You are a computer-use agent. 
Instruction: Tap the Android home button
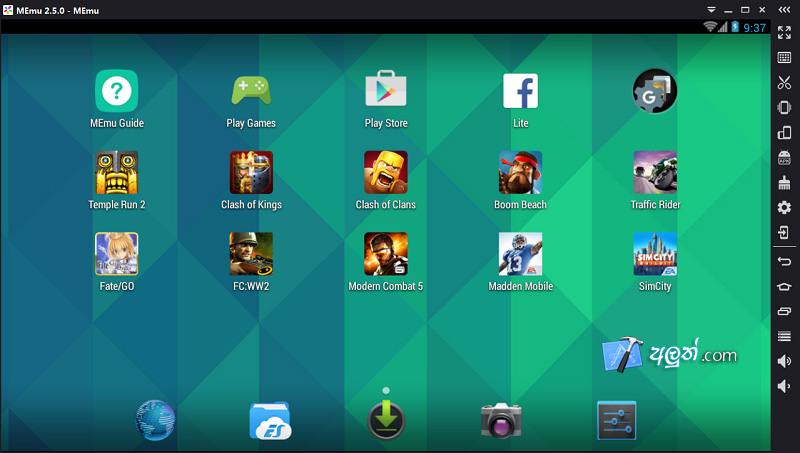click(784, 287)
